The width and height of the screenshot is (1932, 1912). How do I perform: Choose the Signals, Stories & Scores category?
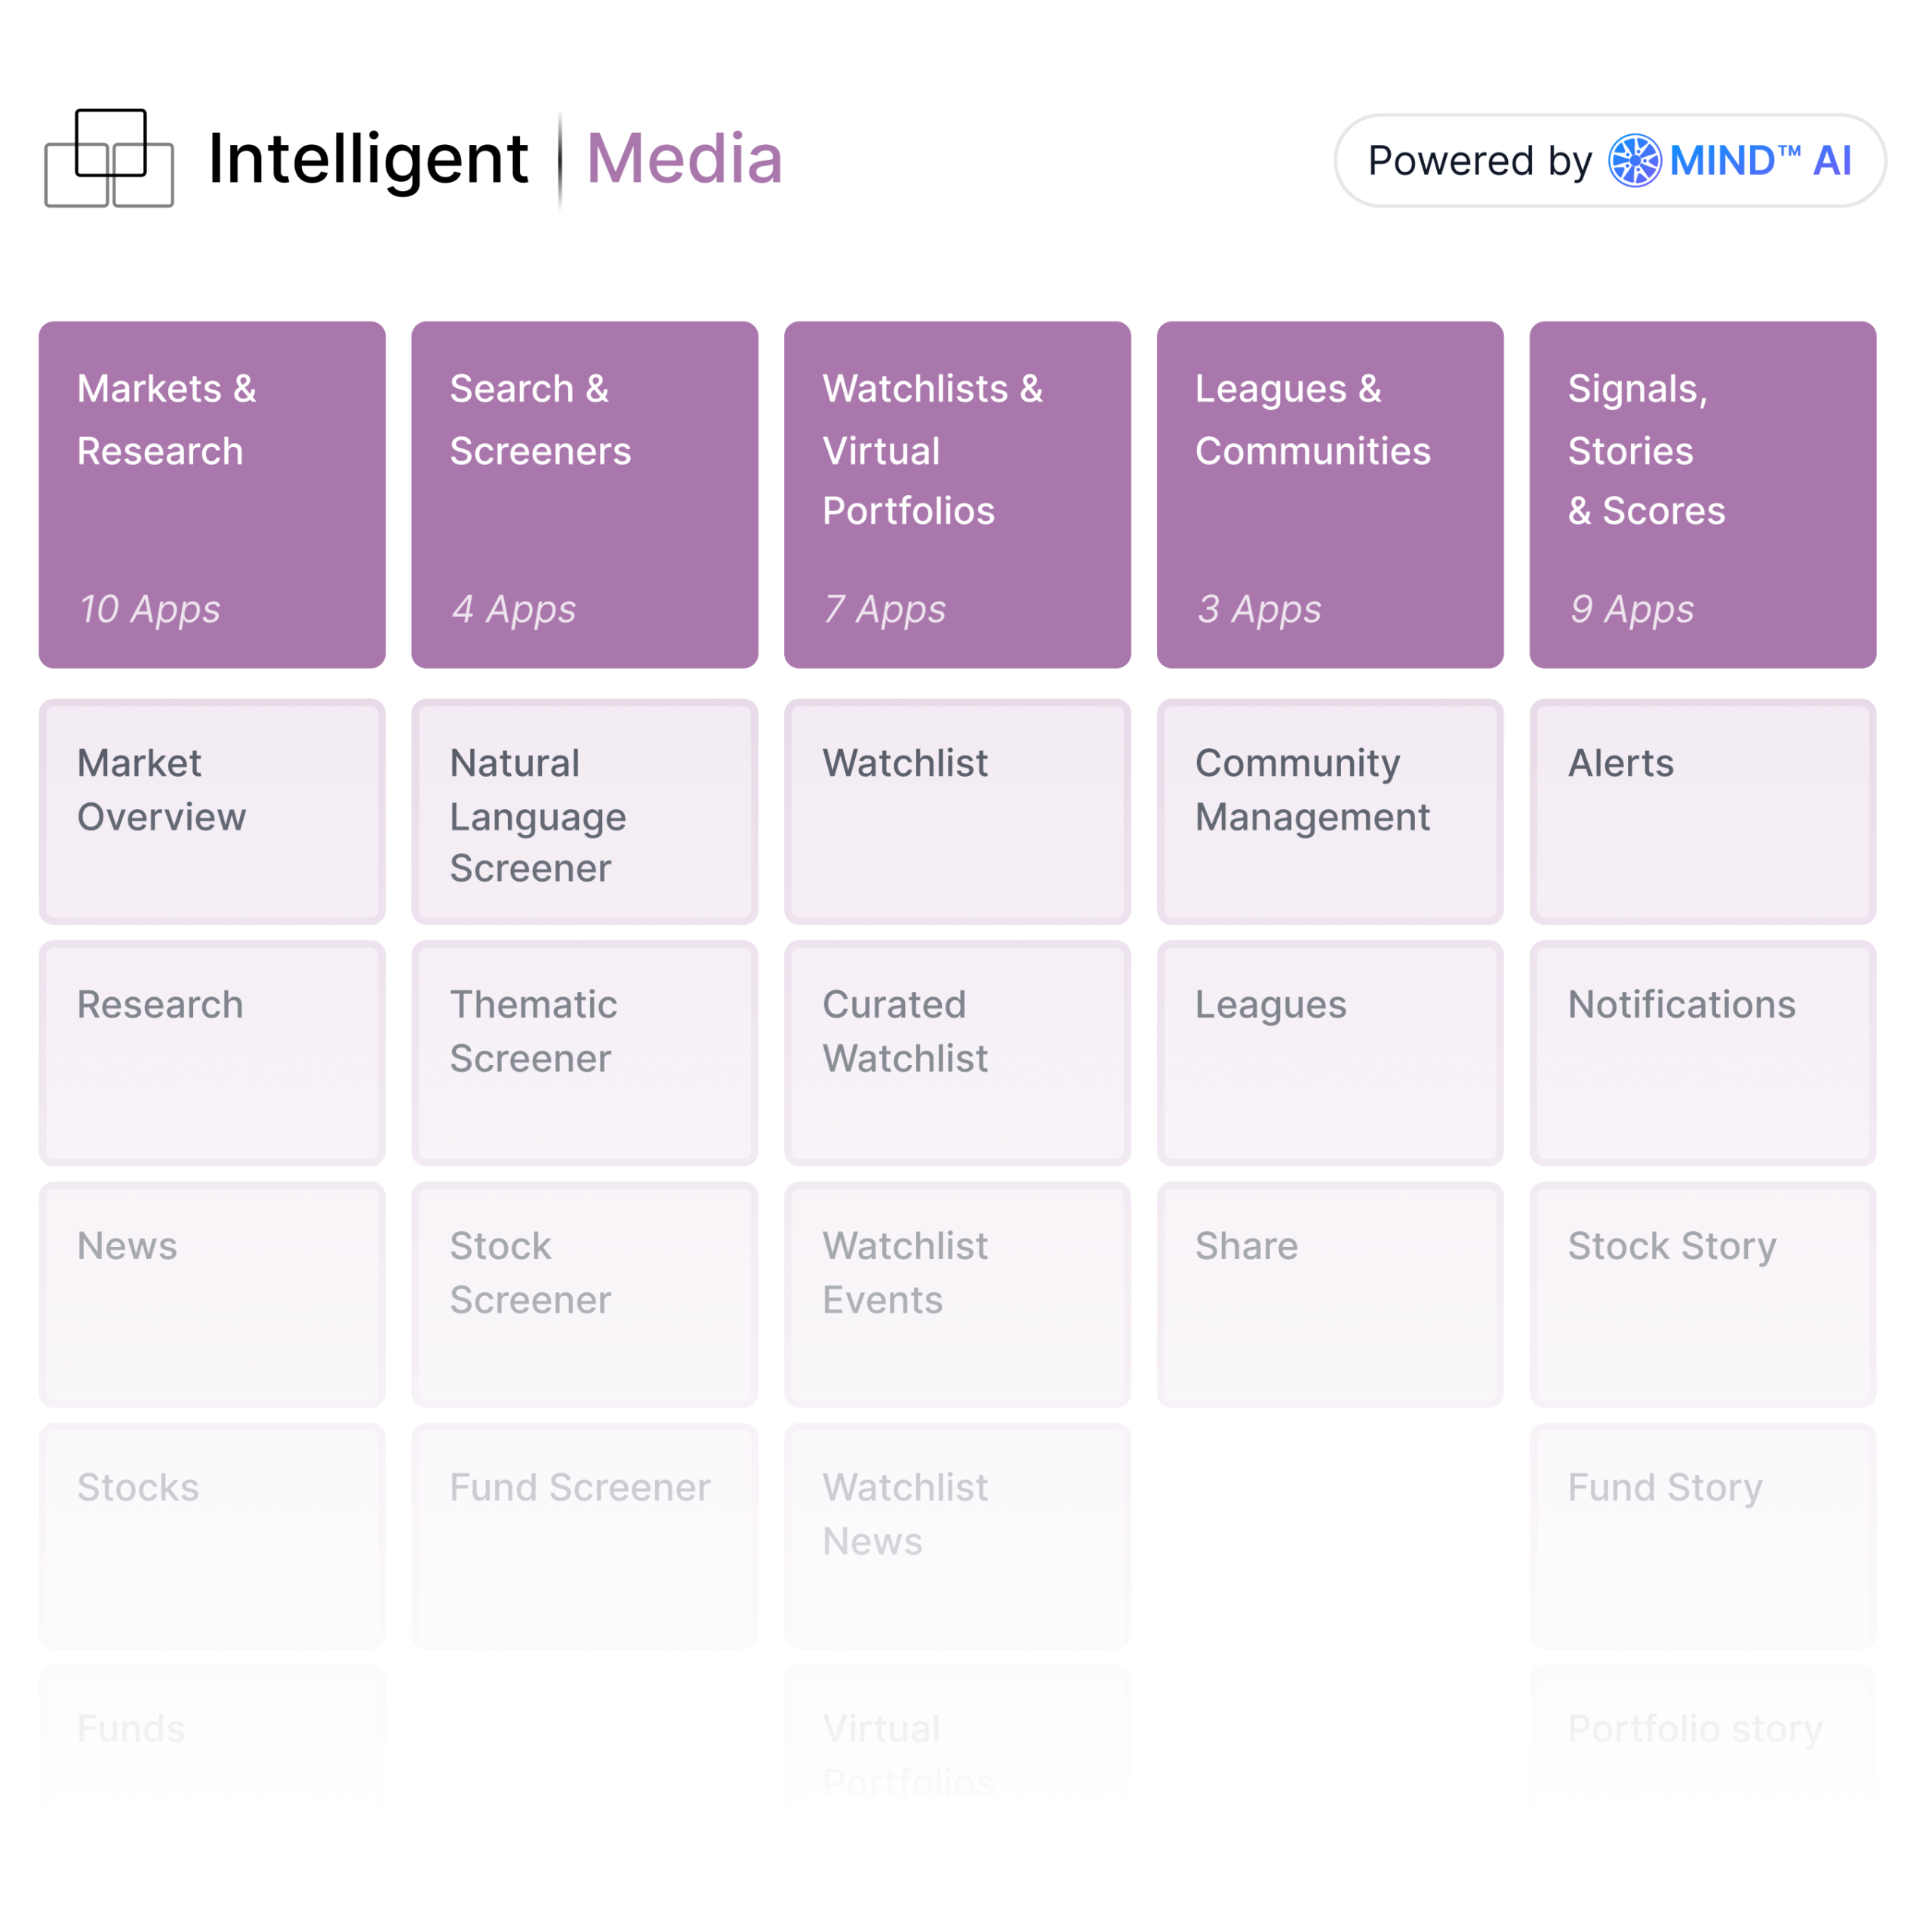tap(1702, 494)
